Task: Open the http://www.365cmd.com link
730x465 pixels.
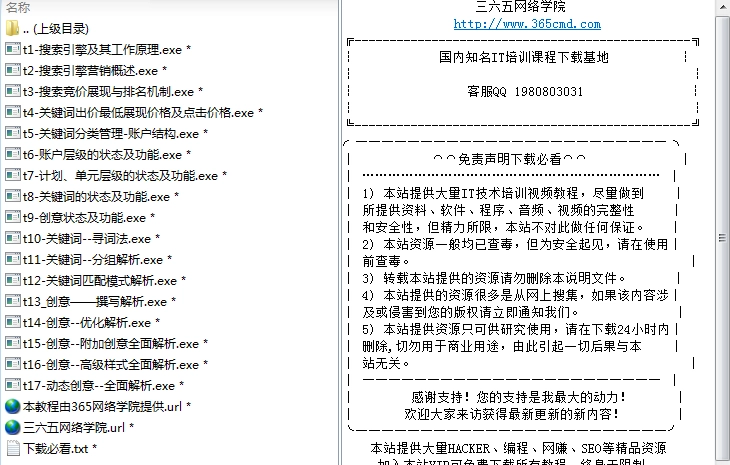Action: click(x=527, y=24)
